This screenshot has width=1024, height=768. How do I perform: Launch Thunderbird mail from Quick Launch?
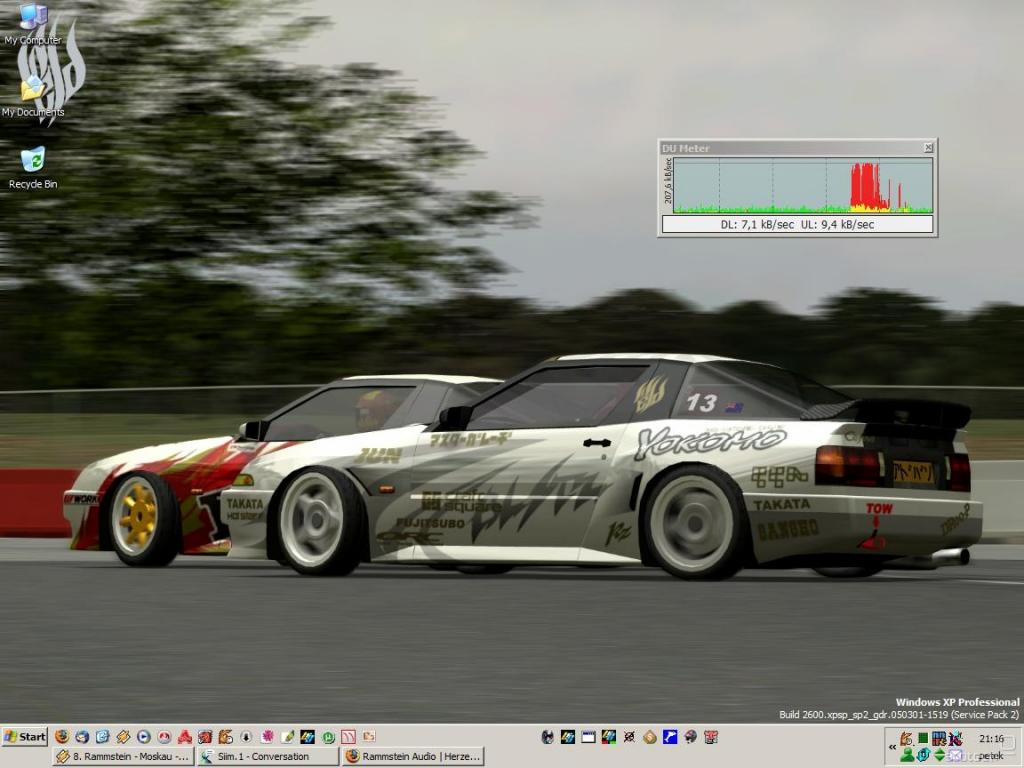82,737
